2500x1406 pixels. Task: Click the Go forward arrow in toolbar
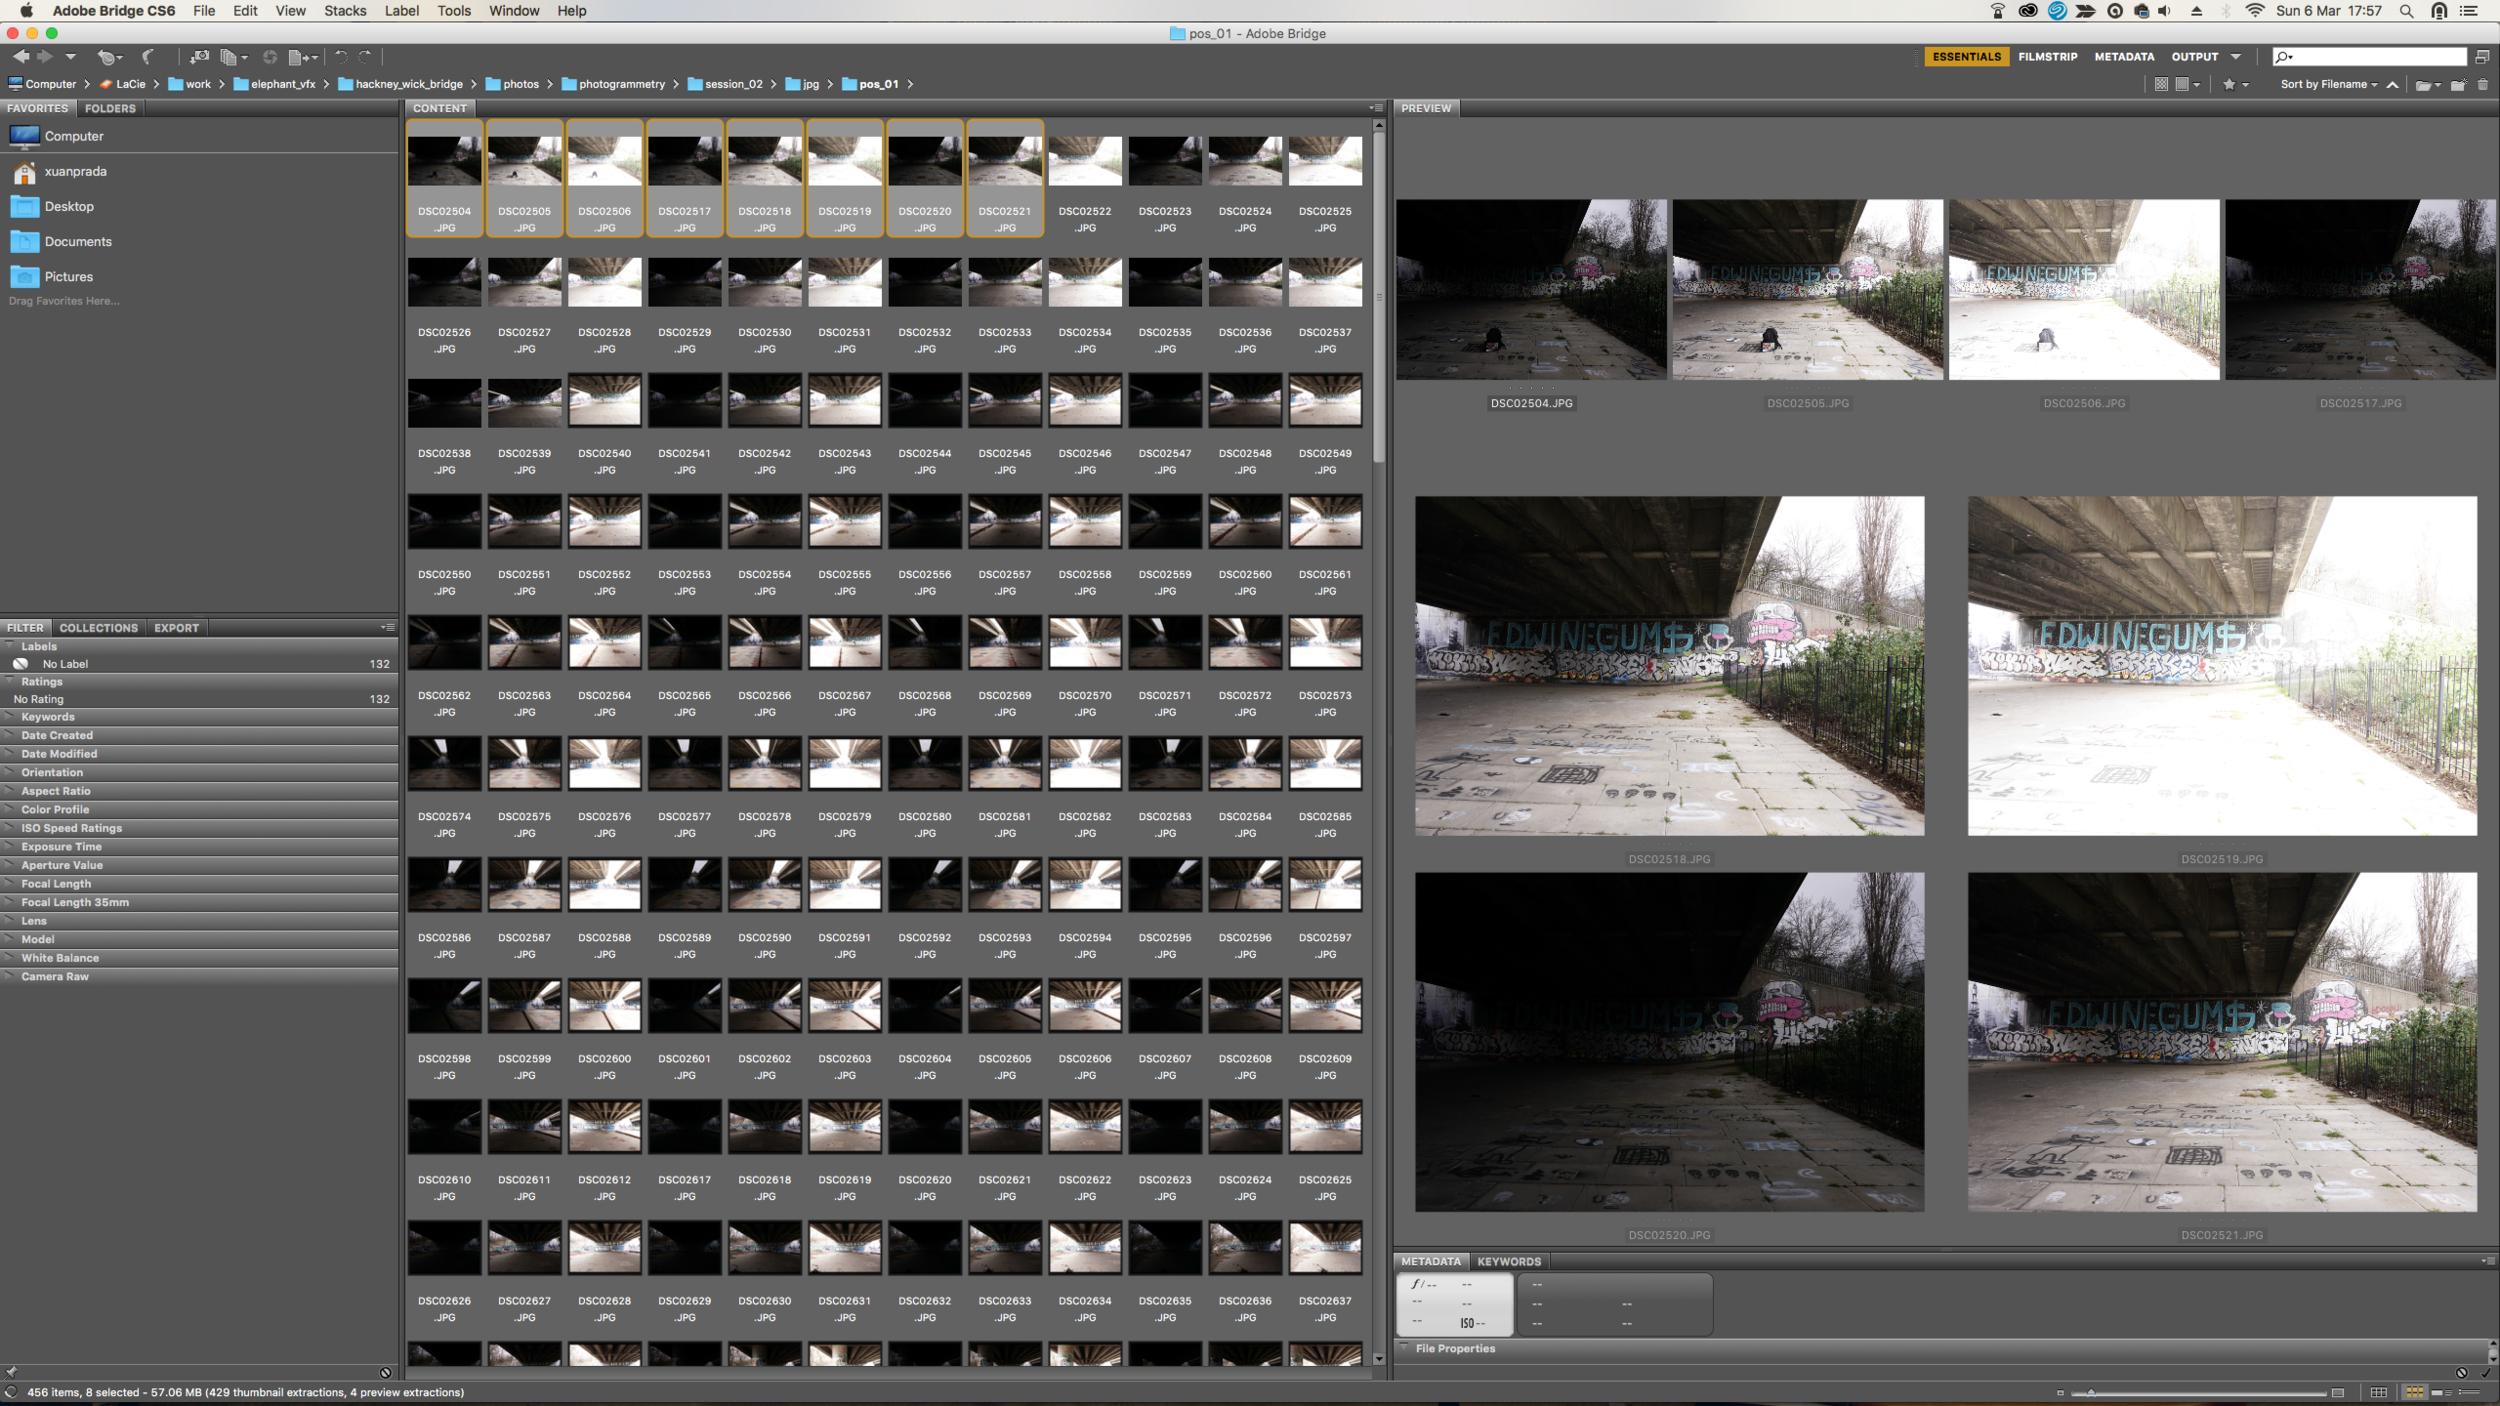point(44,57)
